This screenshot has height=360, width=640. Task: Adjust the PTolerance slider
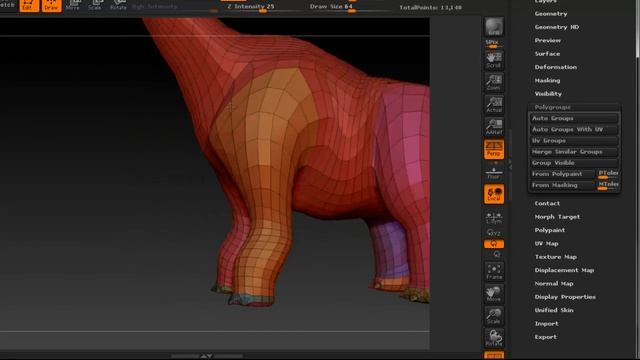pyautogui.click(x=608, y=174)
